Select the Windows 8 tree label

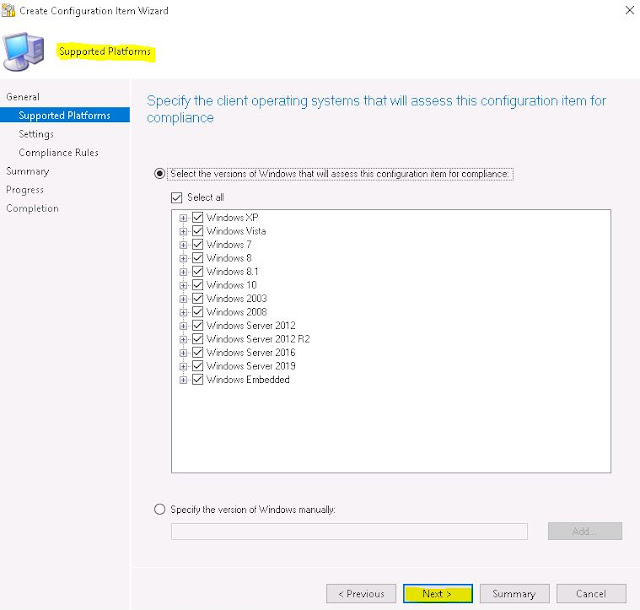click(x=229, y=258)
